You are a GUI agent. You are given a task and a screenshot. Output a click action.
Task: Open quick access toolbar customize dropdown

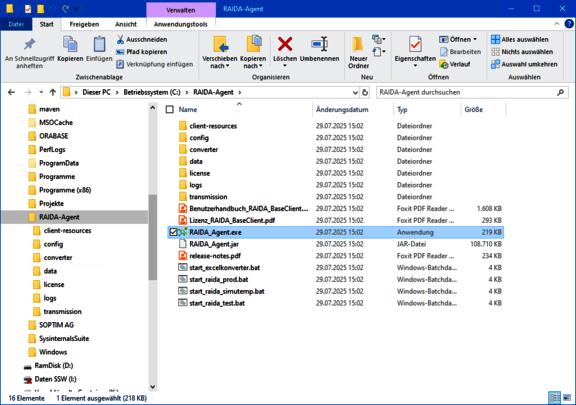(x=76, y=9)
